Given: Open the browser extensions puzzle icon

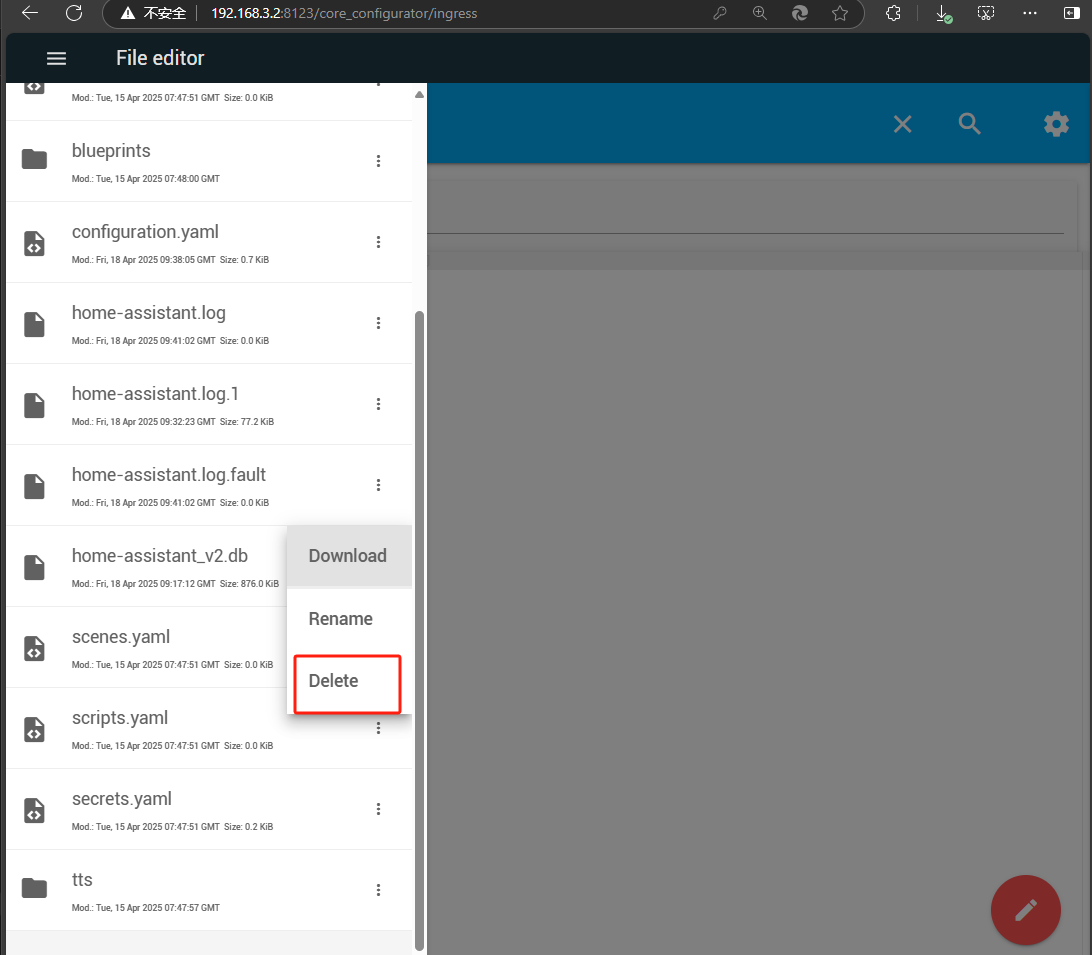Looking at the screenshot, I should [x=894, y=14].
